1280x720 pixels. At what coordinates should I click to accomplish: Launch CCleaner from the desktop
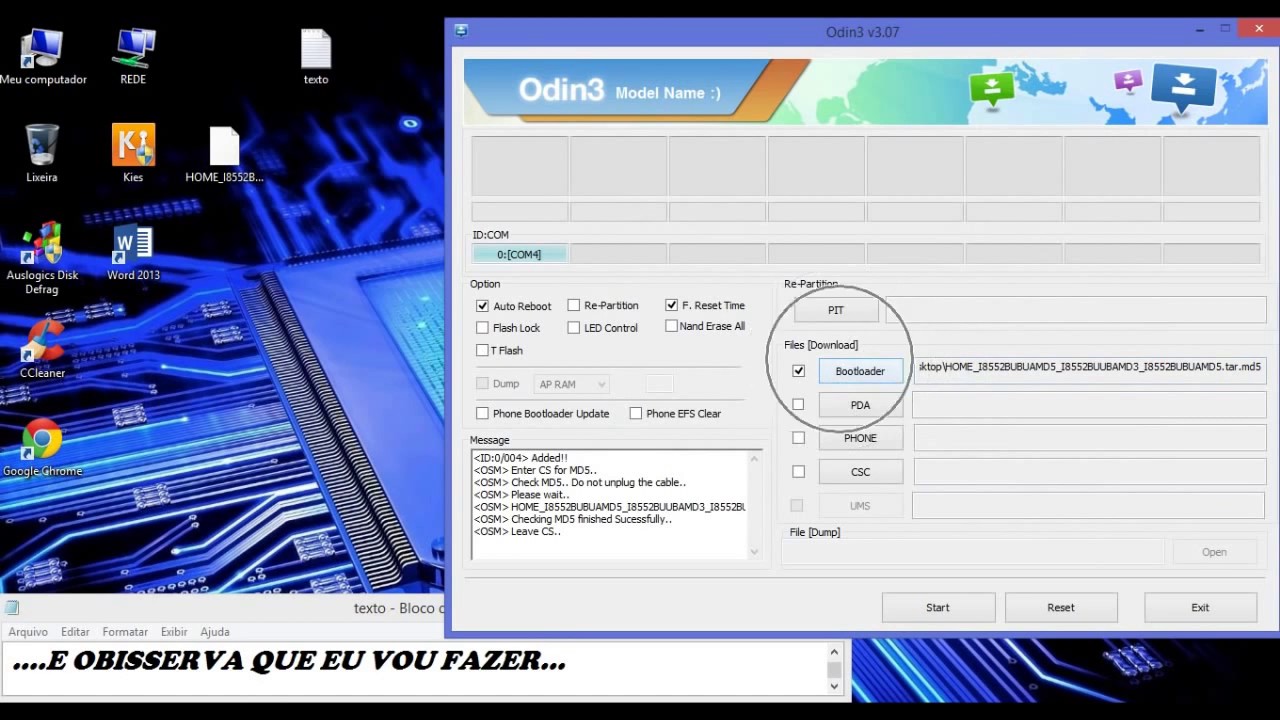[x=42, y=349]
